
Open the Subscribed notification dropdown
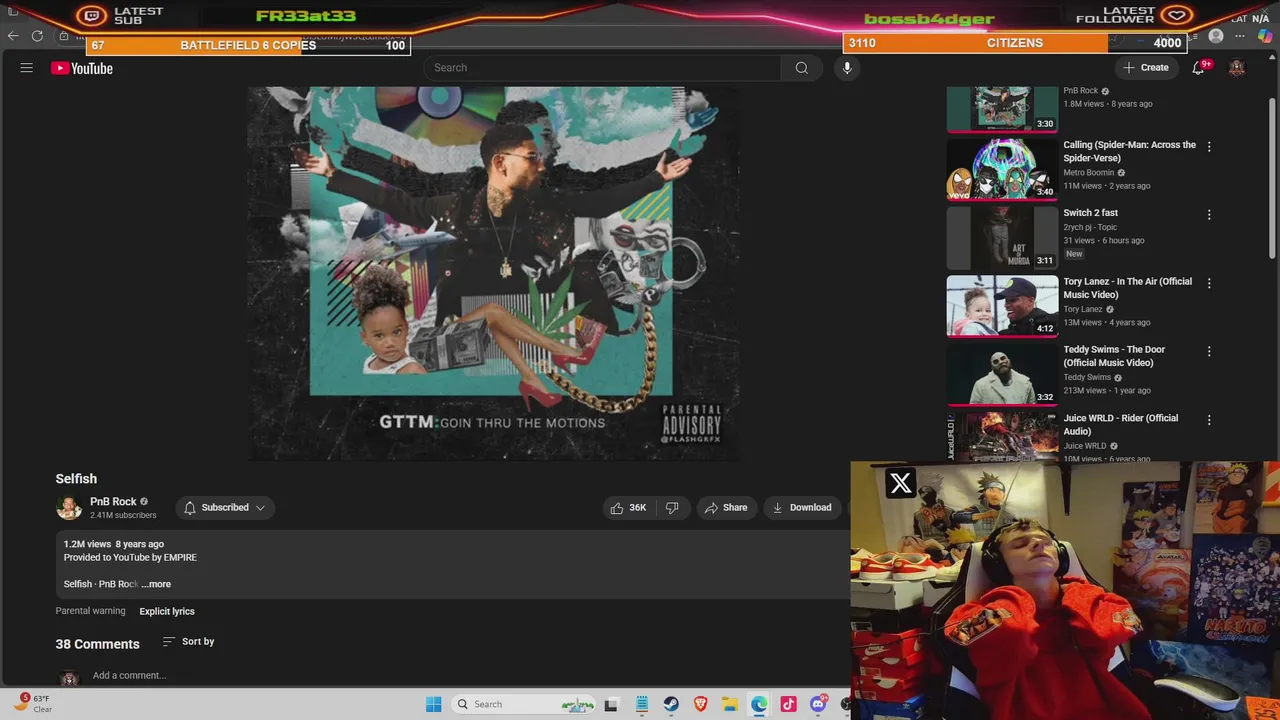(x=225, y=508)
